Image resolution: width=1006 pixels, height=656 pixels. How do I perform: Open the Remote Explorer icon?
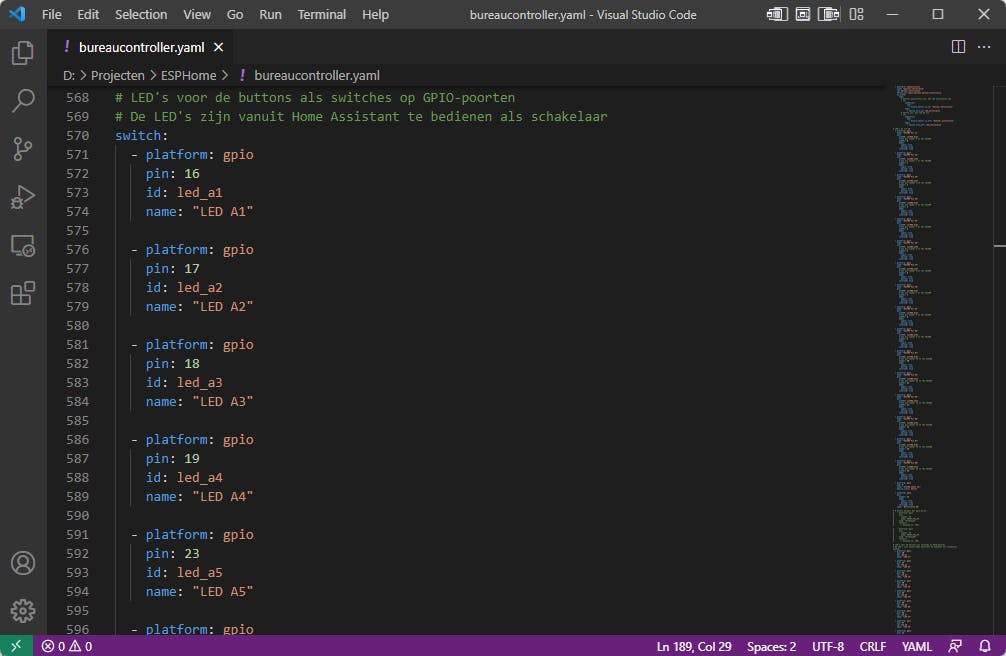click(x=22, y=245)
